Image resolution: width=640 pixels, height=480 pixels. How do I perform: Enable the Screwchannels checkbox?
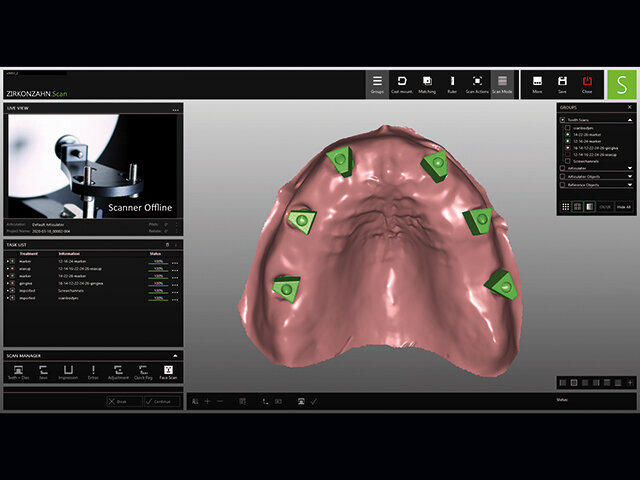[x=567, y=161]
